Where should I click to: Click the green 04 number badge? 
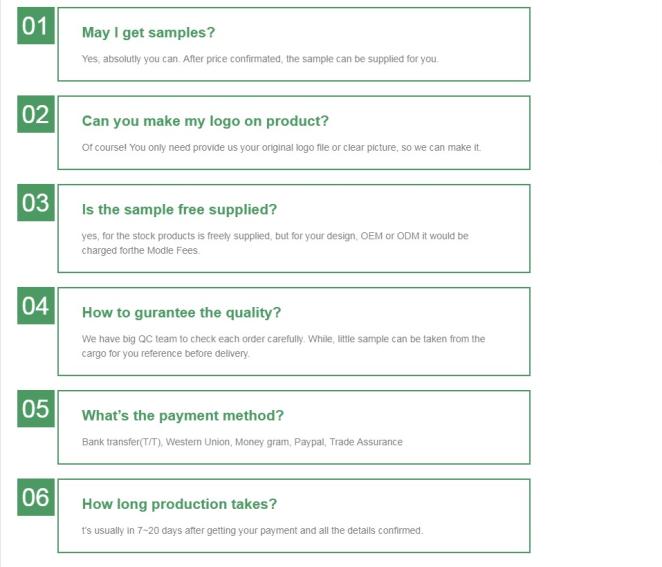click(36, 306)
